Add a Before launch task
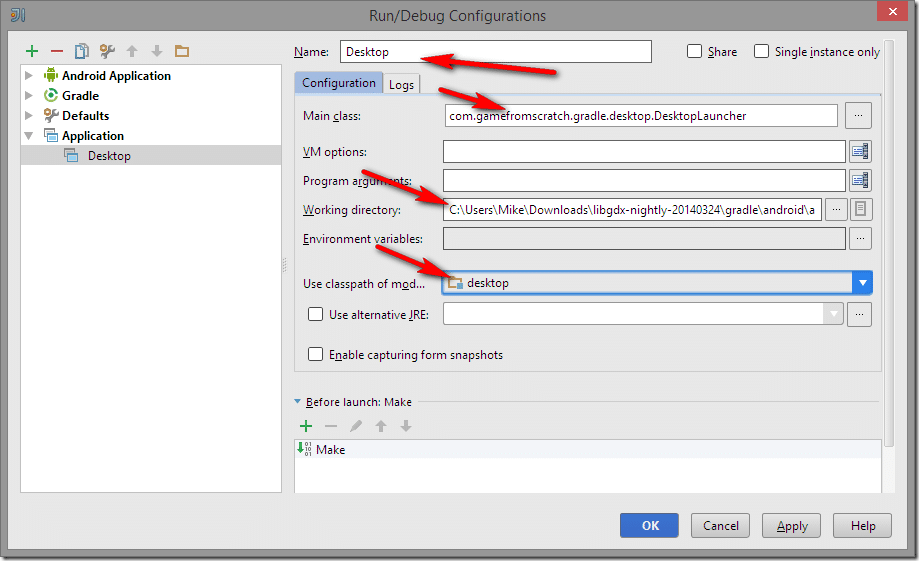 (x=306, y=426)
